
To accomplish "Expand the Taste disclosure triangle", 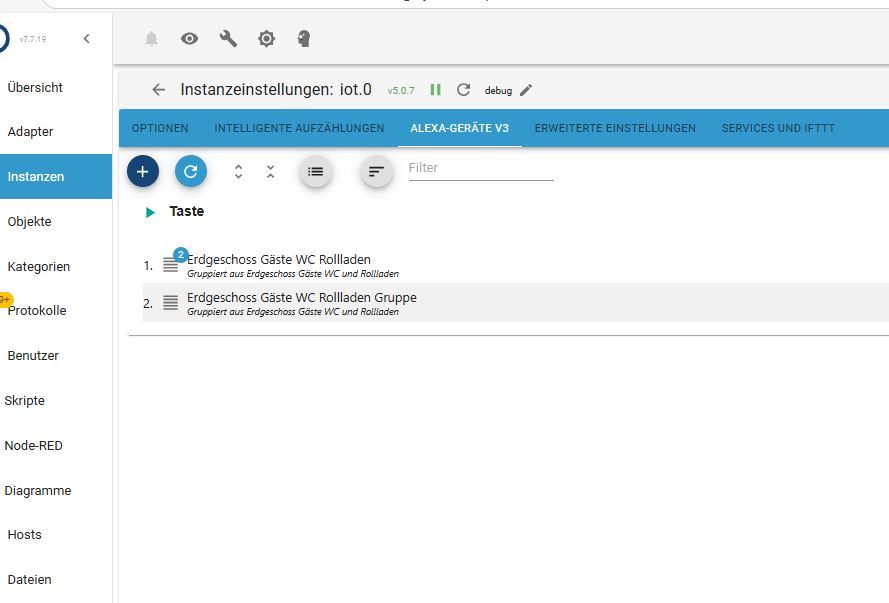I will coord(150,212).
